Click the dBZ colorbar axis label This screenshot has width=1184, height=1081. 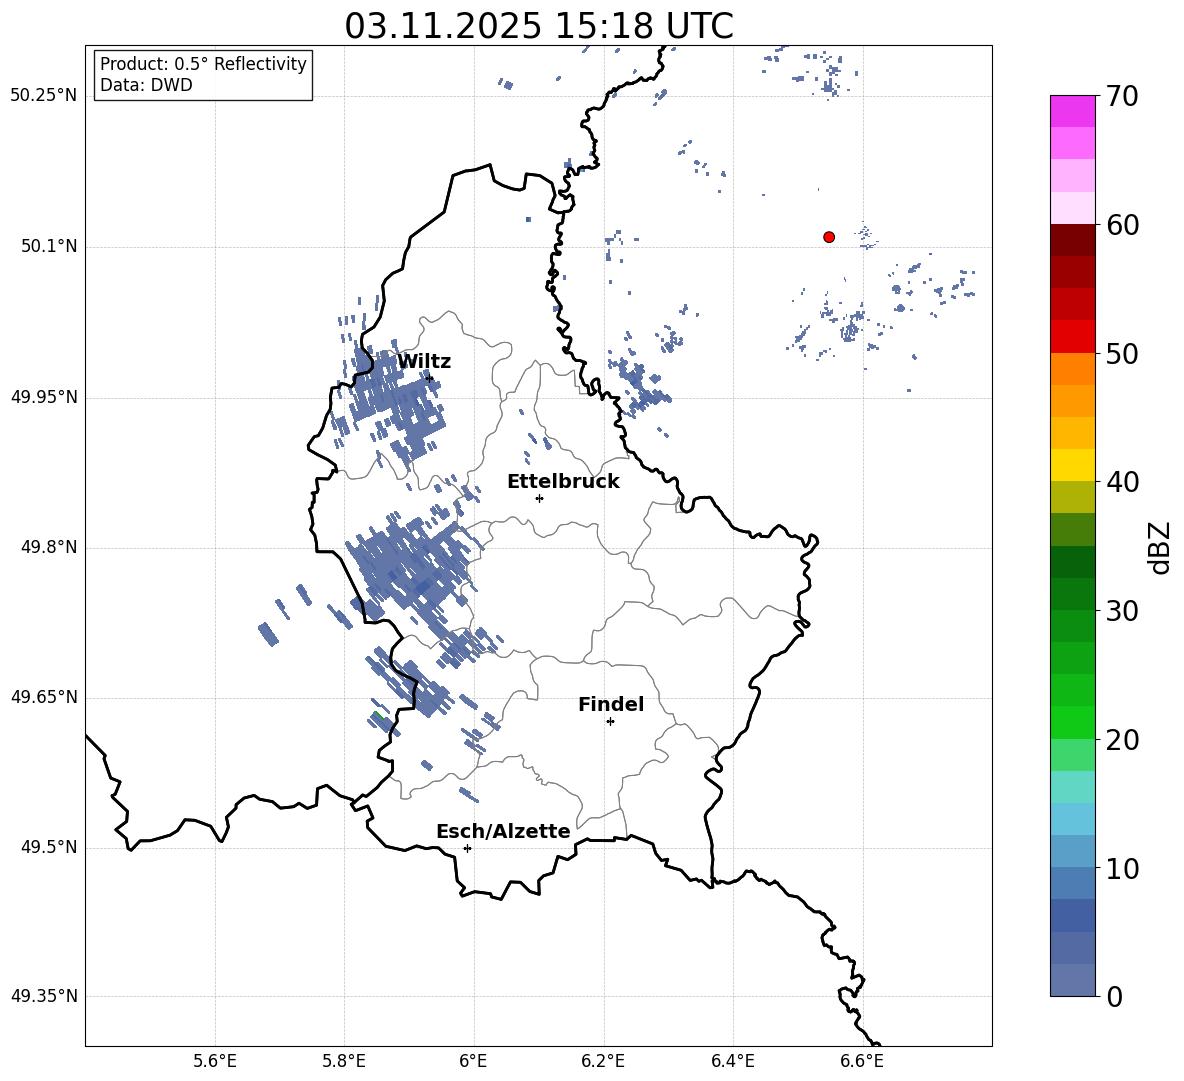[x=1161, y=547]
